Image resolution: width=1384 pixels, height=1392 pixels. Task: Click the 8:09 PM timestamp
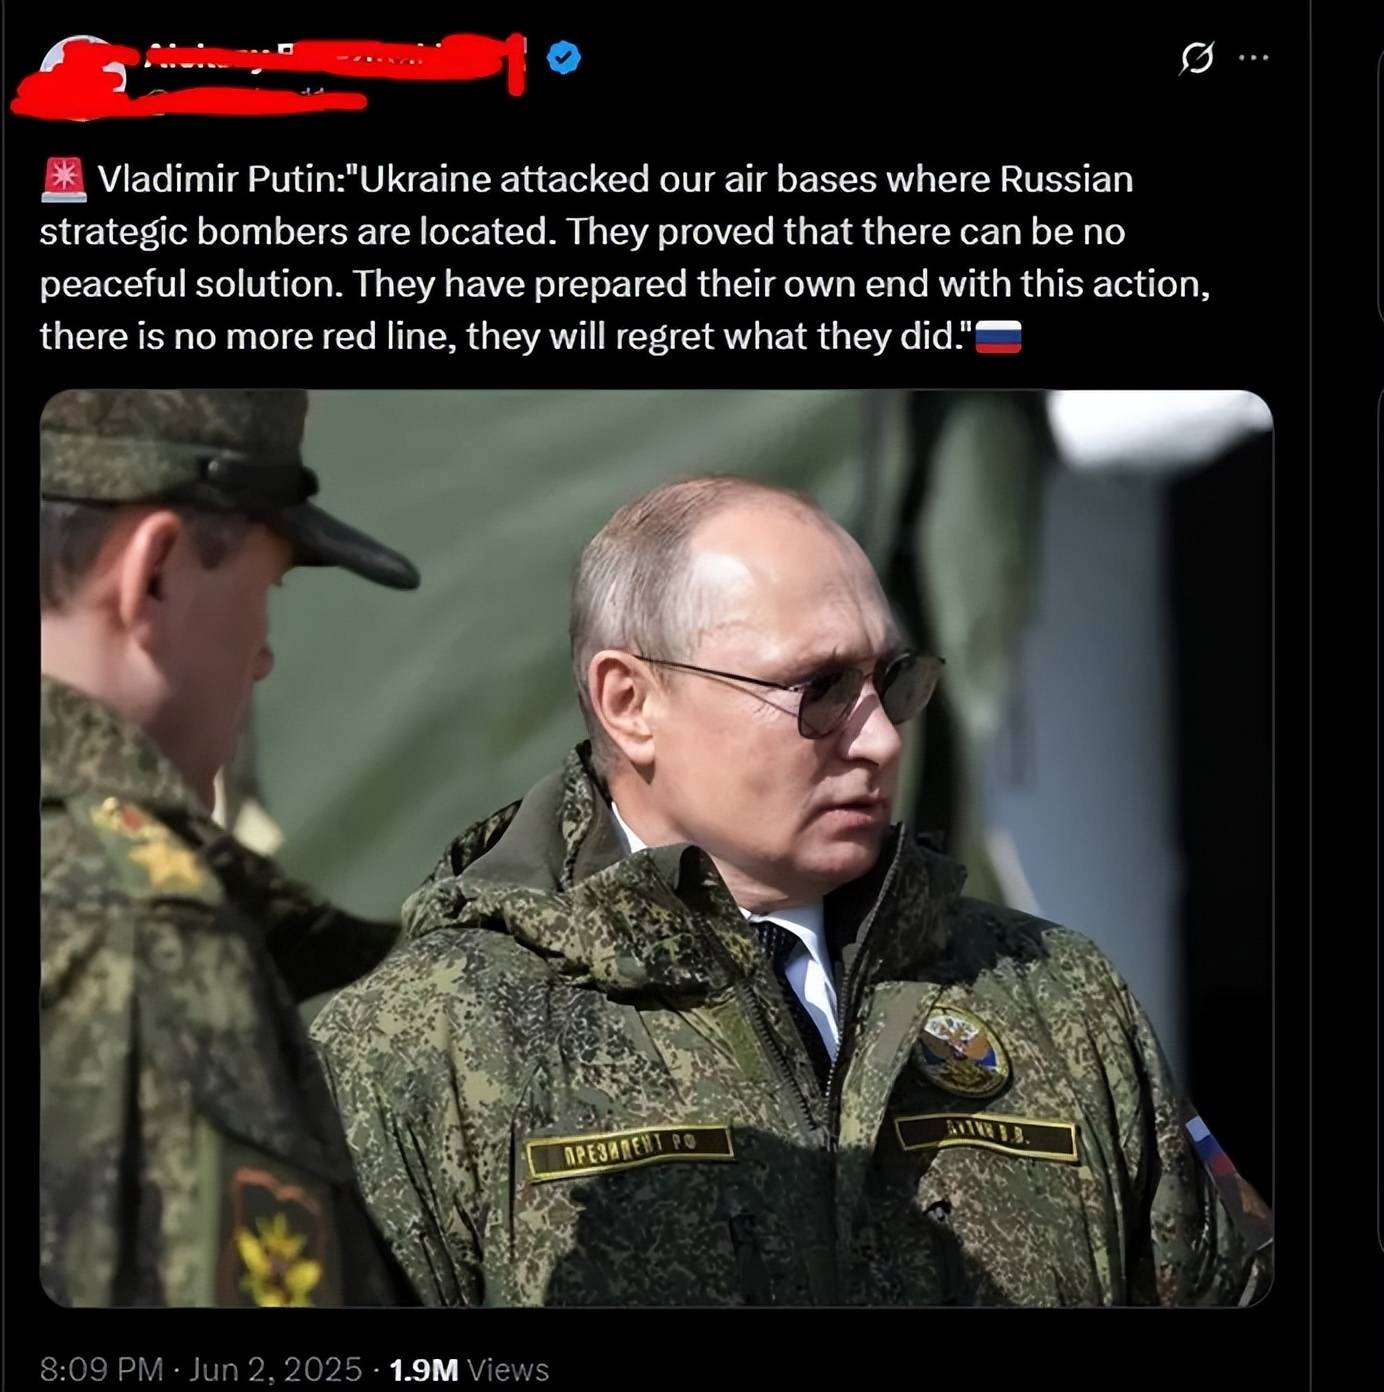101,1369
